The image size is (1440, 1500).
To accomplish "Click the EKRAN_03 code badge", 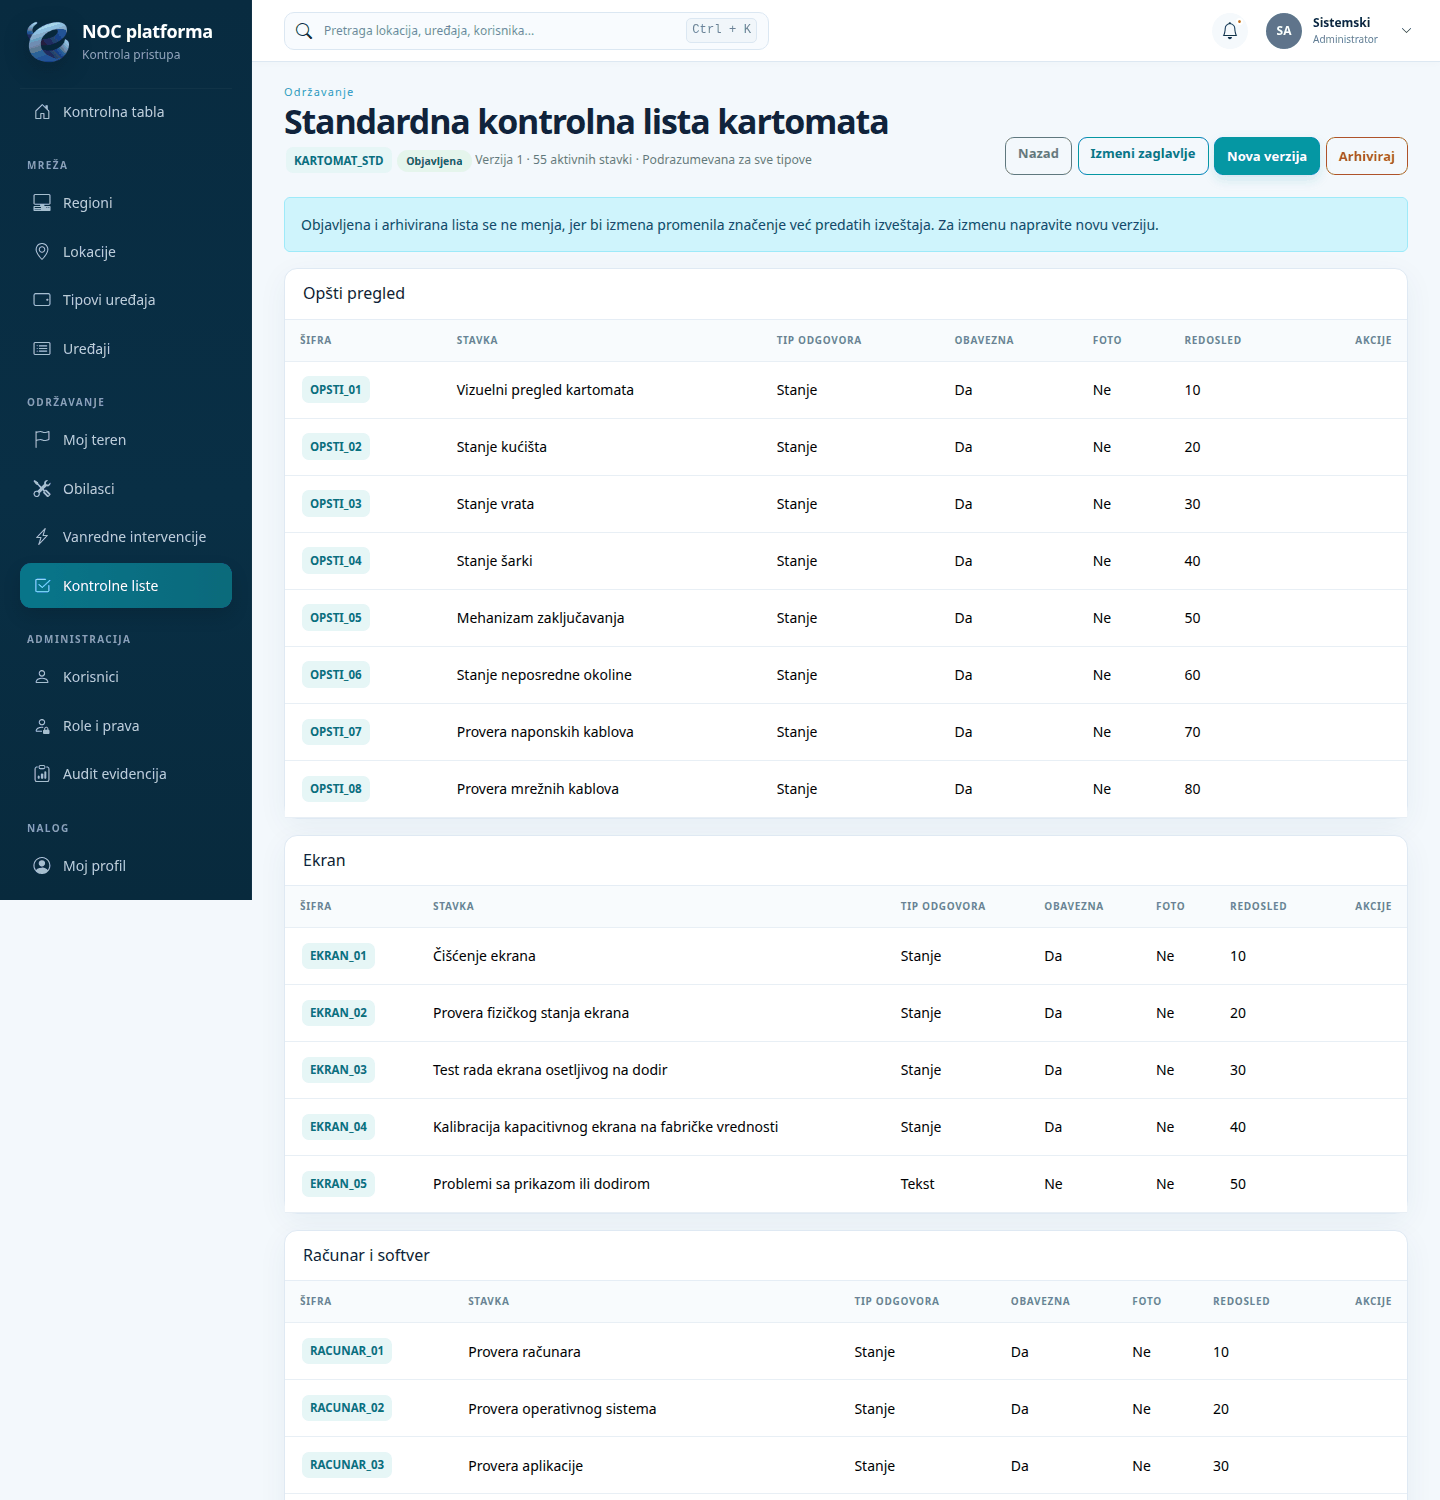I will coord(338,1070).
